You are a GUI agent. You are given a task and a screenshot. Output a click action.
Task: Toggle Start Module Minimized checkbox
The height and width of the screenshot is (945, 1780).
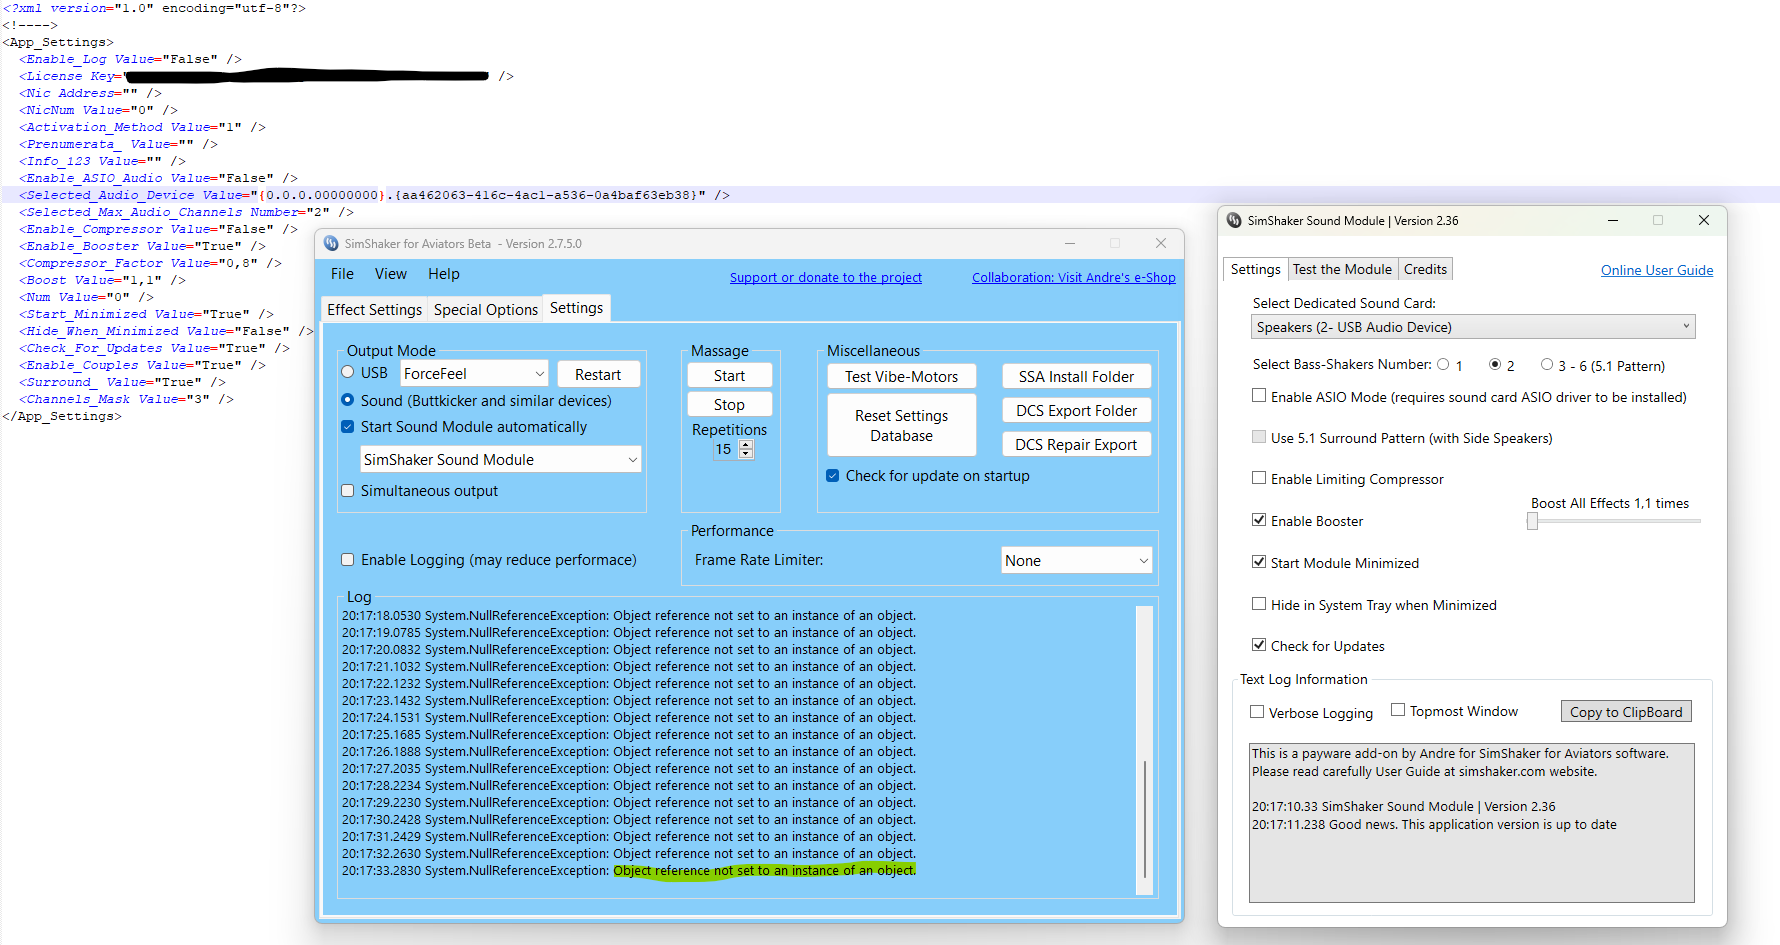pos(1259,562)
